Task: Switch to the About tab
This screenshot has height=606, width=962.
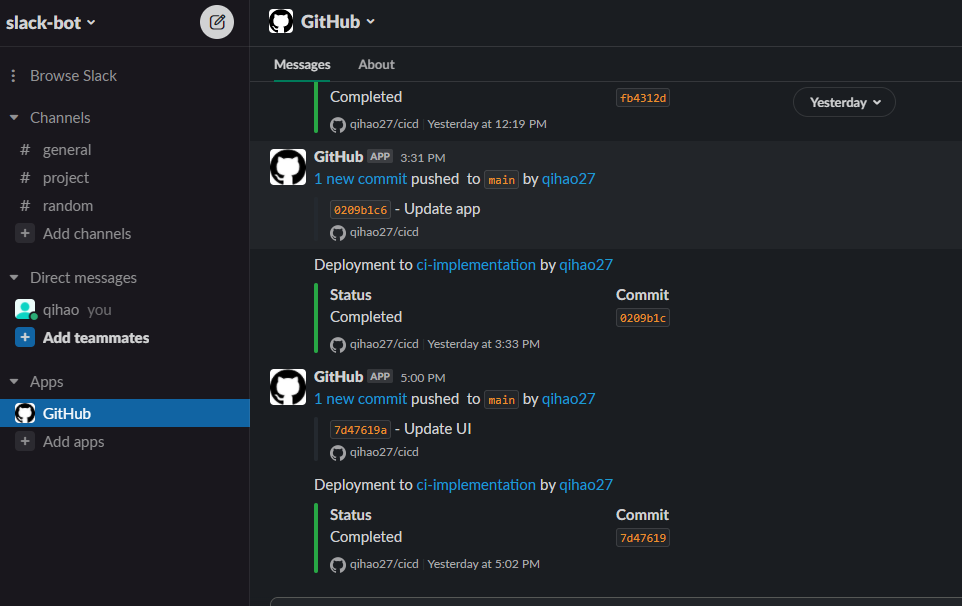Action: 376,64
